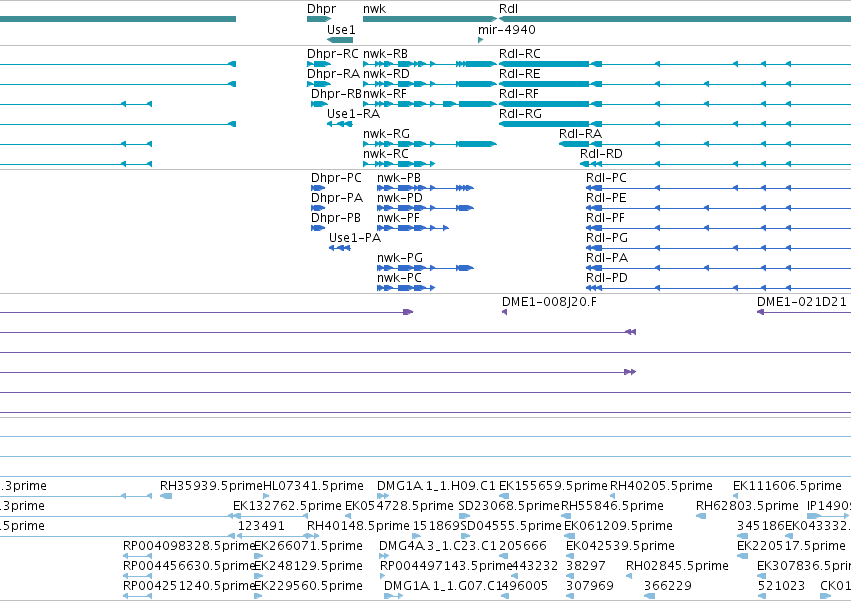The image size is (851, 601).
Task: Select the Rdl-PC protein feature
Action: point(719,188)
